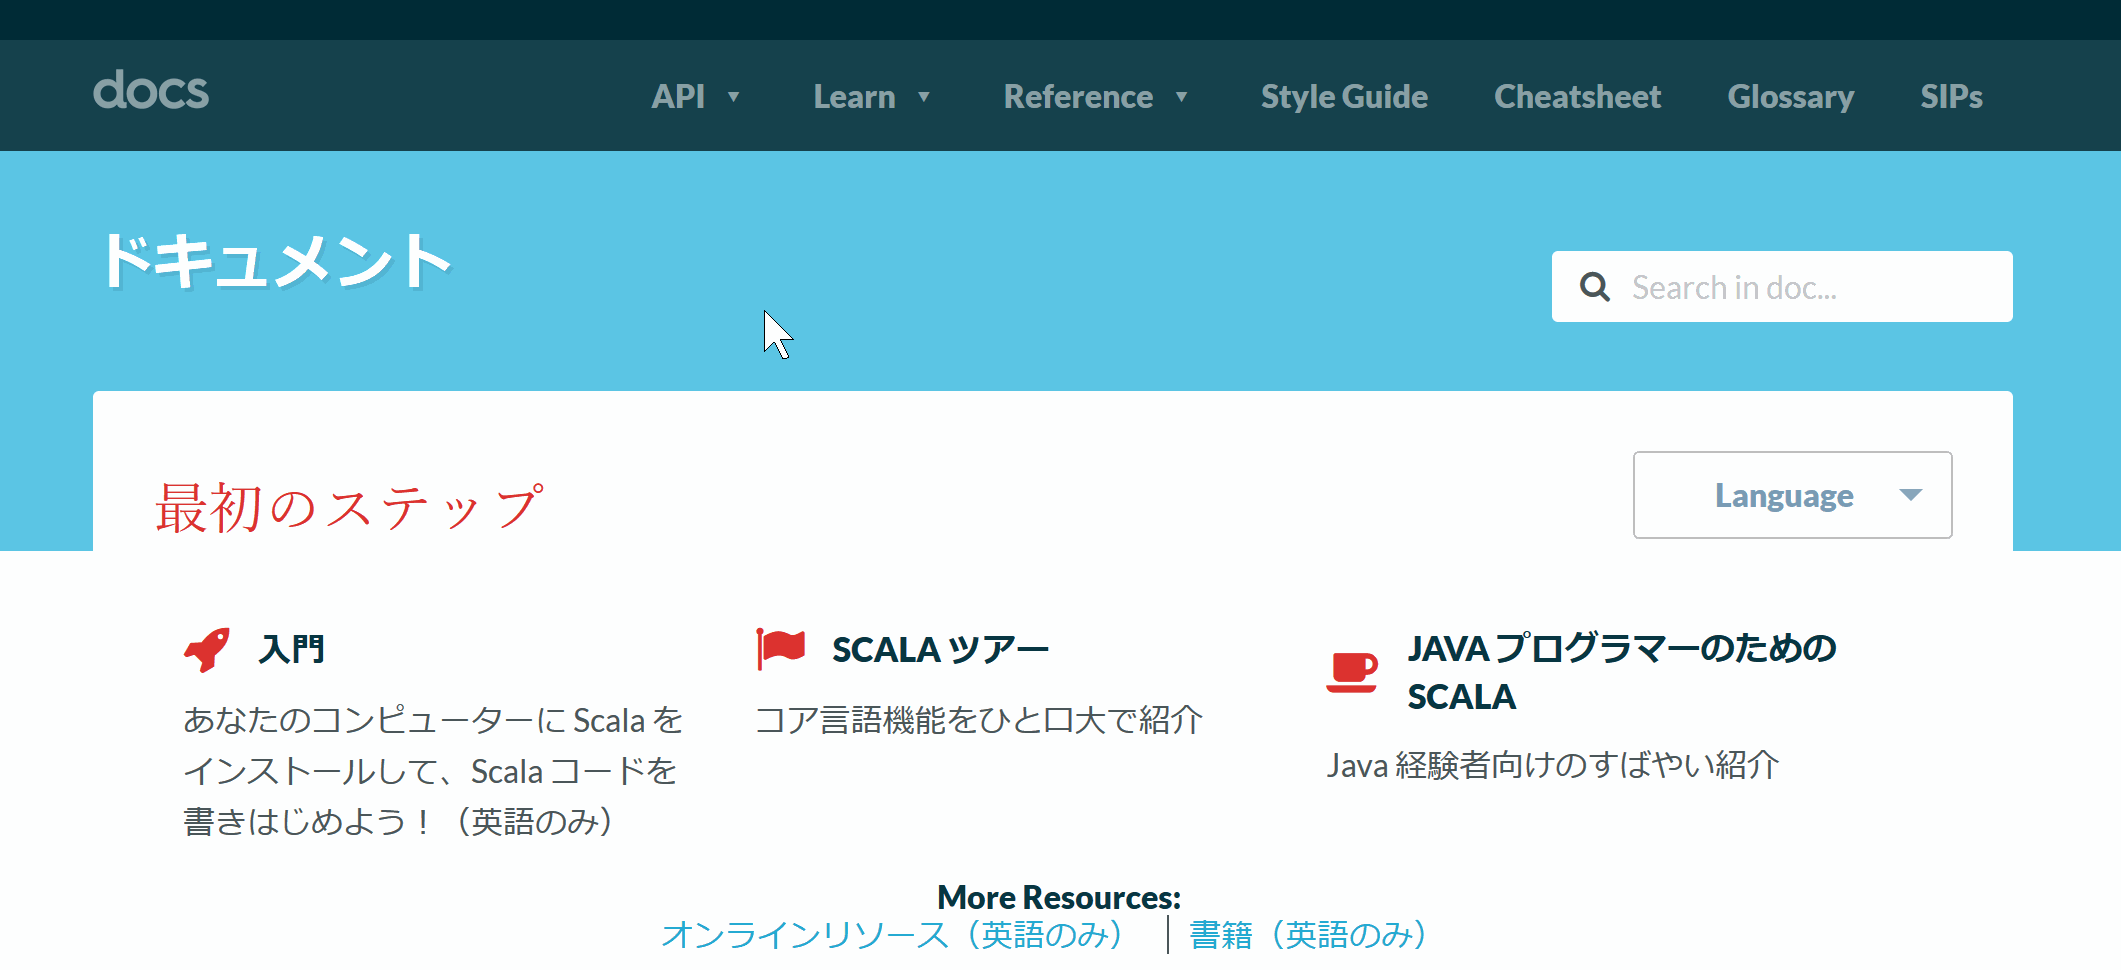Open オンラインリソース（英語のみ）link
Viewport: 2121px width, 970px height.
(892, 935)
